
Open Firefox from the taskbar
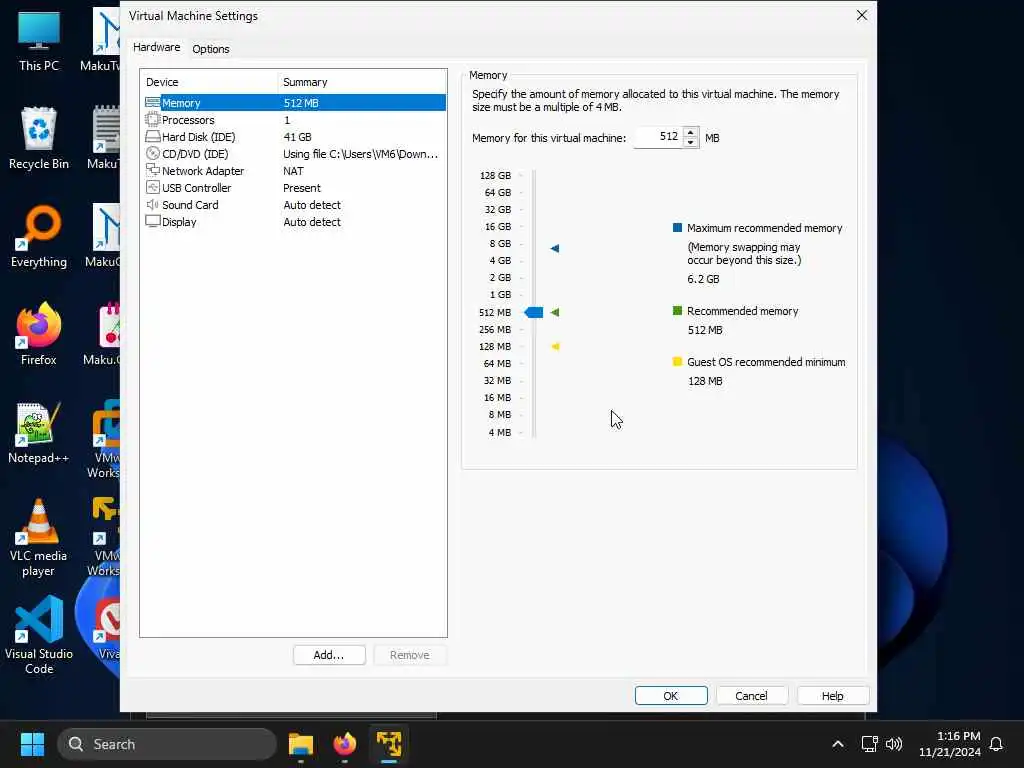pyautogui.click(x=345, y=744)
